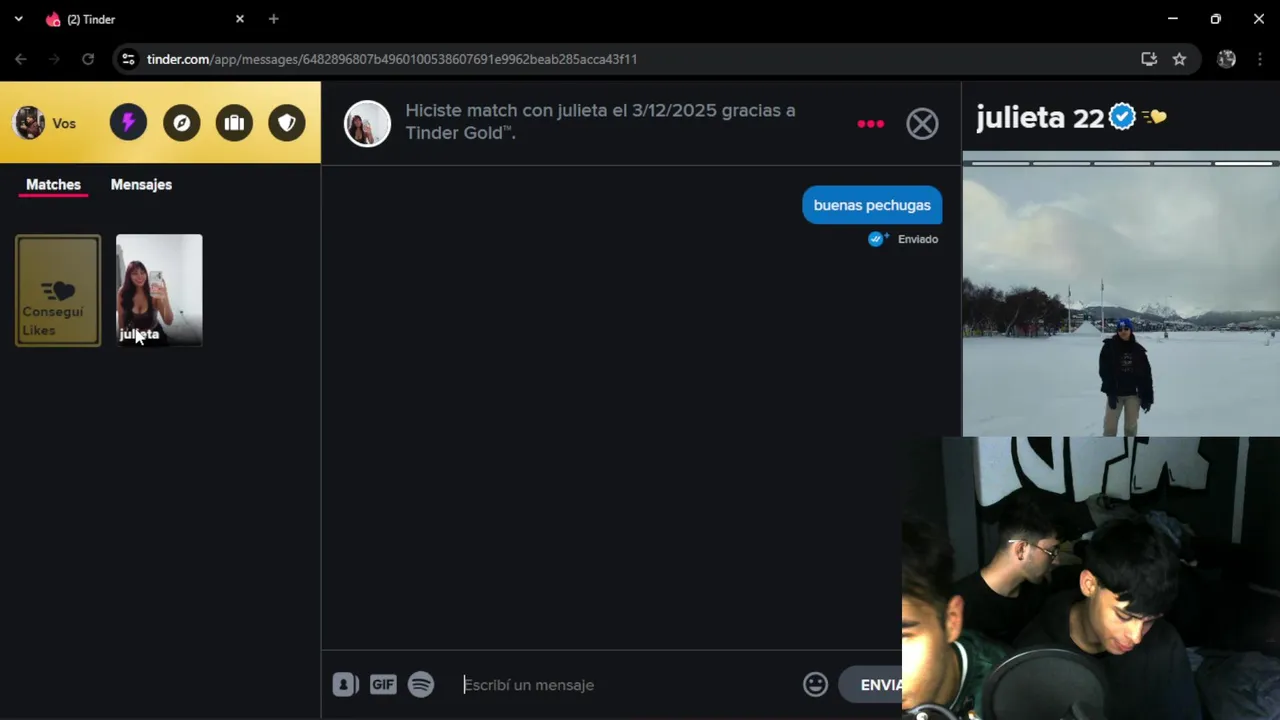
Task: Click the contact card share icon
Action: [x=345, y=684]
